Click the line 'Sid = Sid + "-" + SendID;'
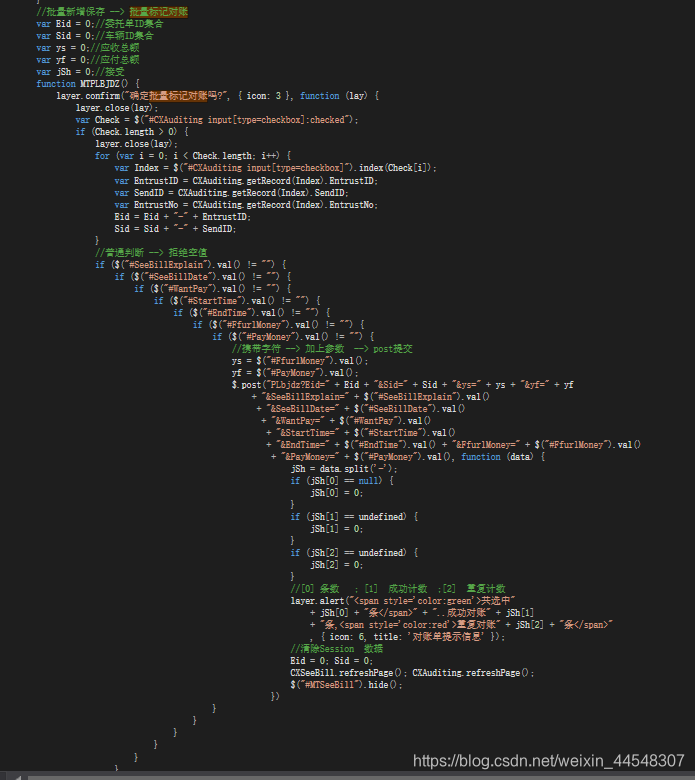 coord(175,228)
